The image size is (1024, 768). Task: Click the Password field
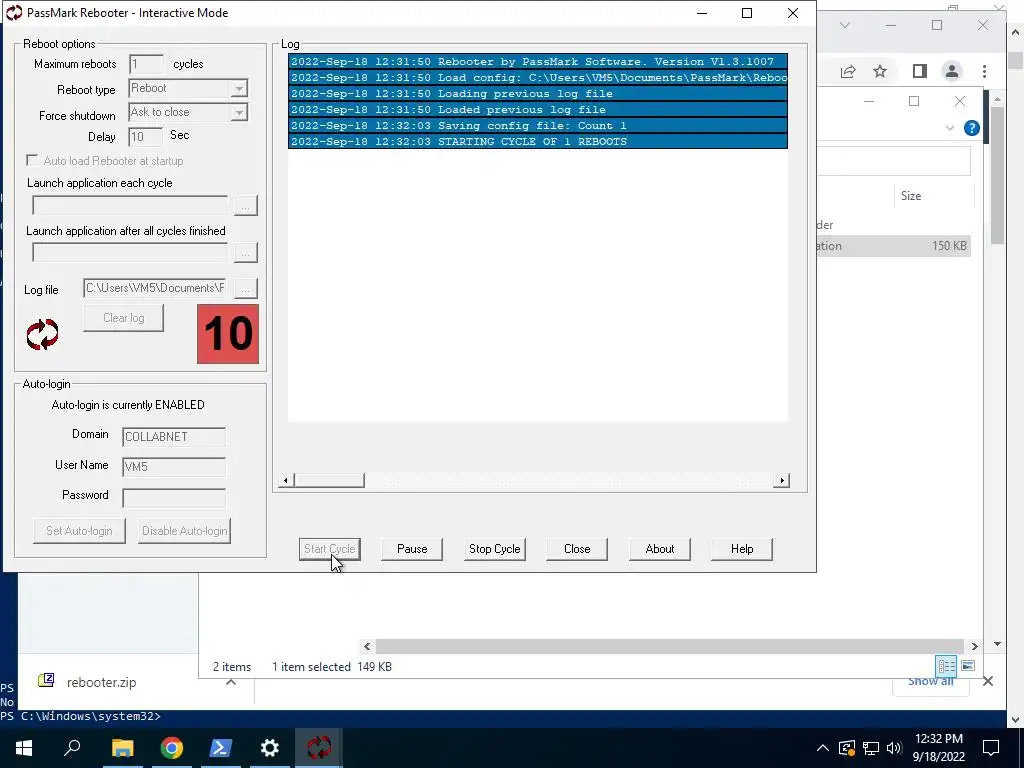[174, 497]
